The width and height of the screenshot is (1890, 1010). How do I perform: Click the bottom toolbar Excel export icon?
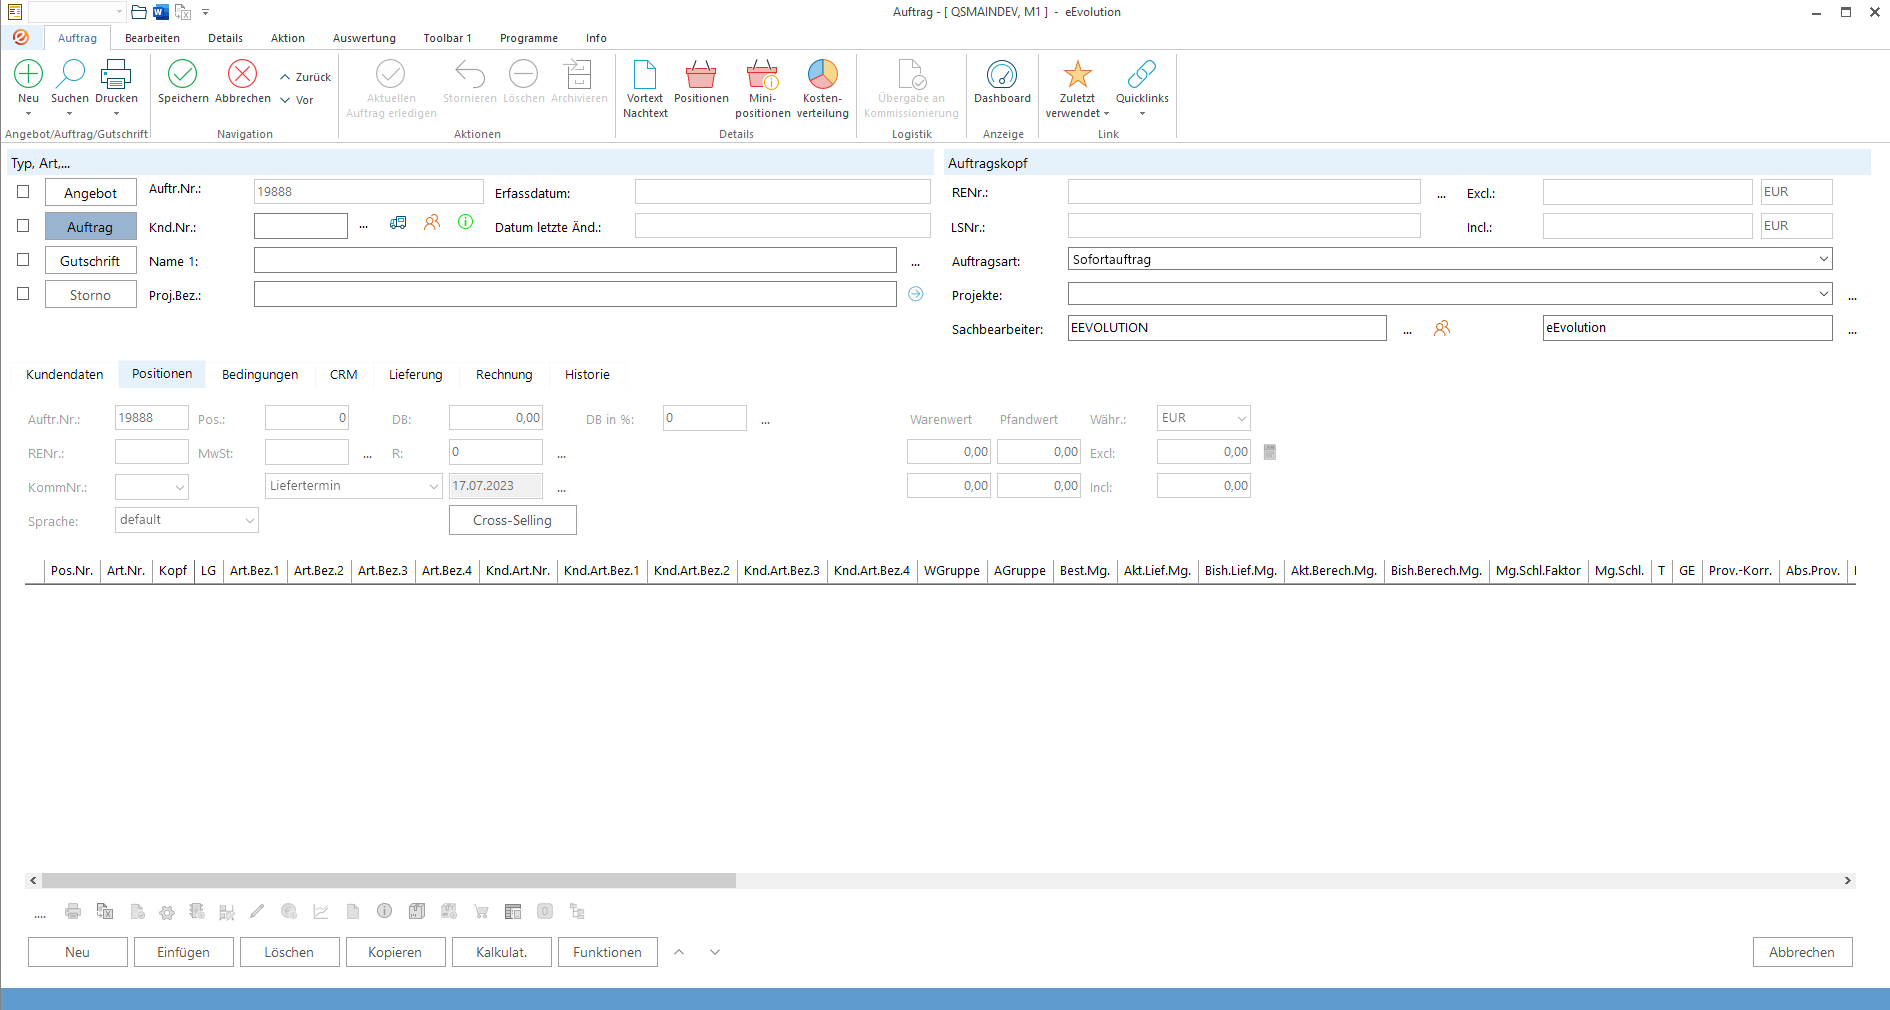coord(105,911)
